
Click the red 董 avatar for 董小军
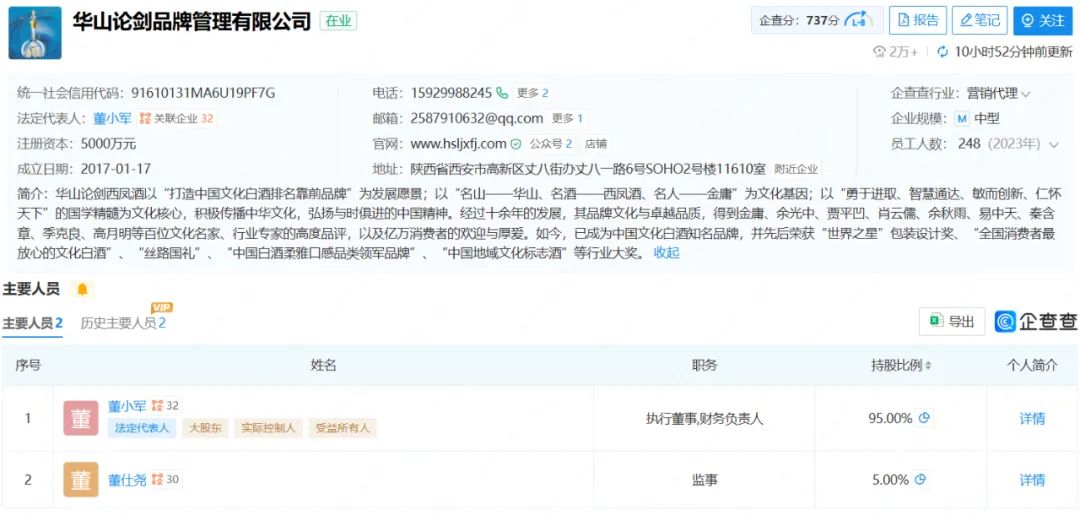click(81, 418)
